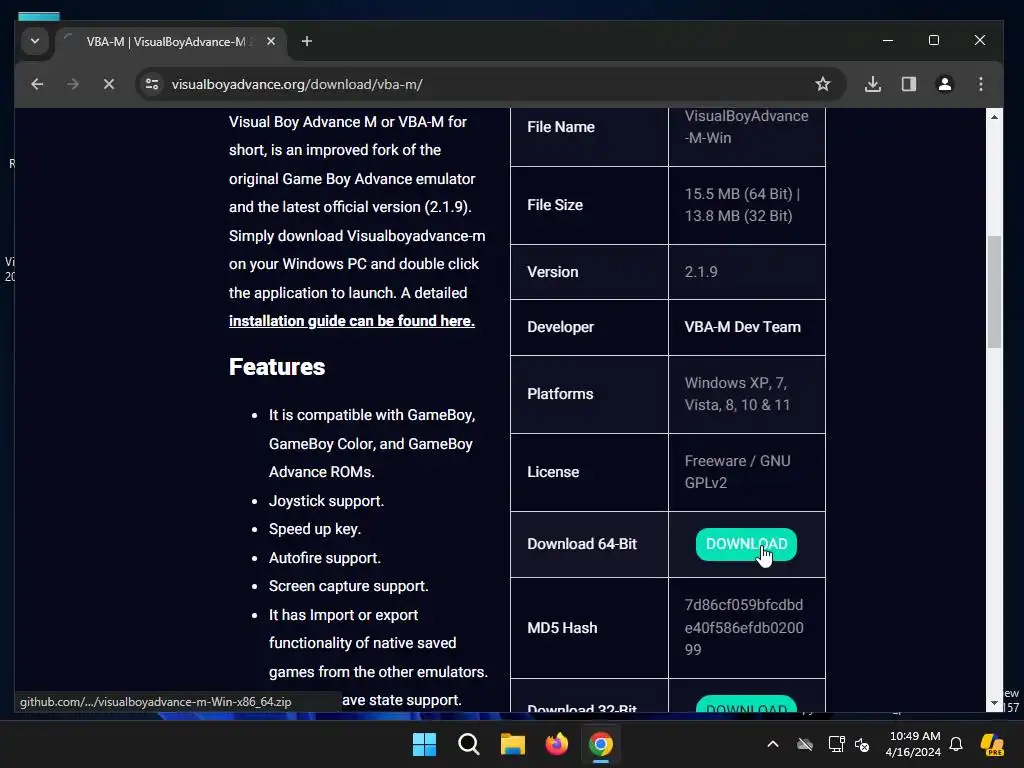Open the notifications bell icon
The width and height of the screenshot is (1024, 768).
pyautogui.click(x=956, y=744)
